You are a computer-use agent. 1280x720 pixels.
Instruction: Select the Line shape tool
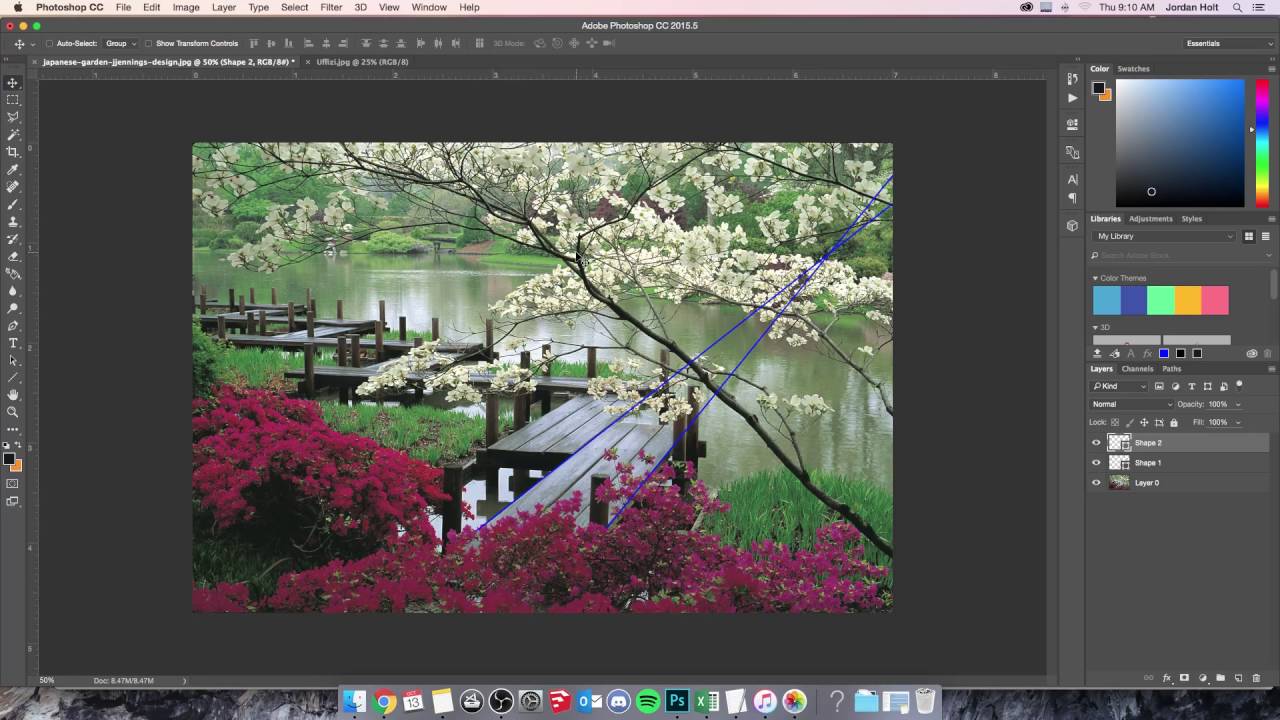pyautogui.click(x=13, y=378)
